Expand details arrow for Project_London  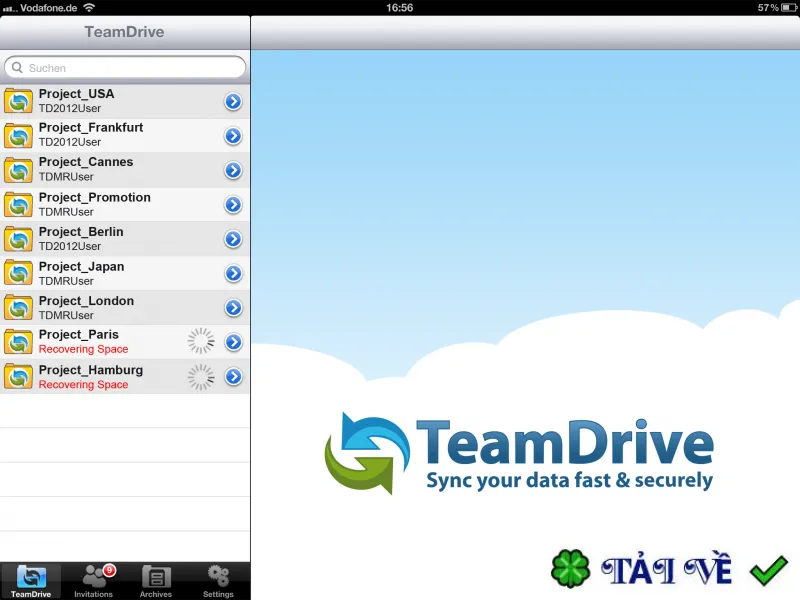tap(233, 308)
